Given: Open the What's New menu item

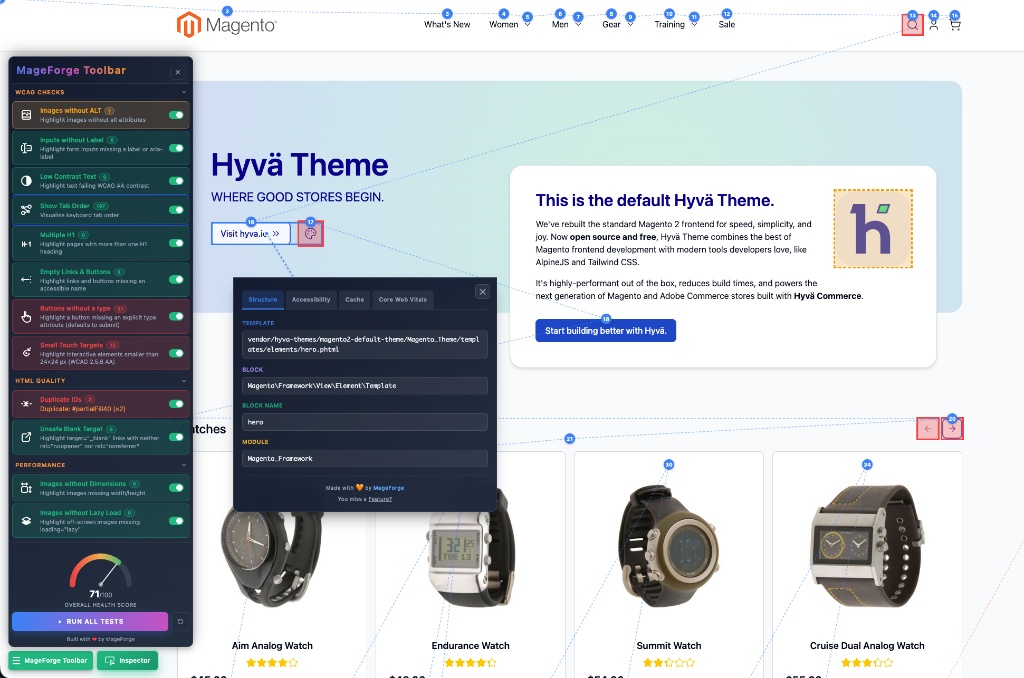Looking at the screenshot, I should pyautogui.click(x=447, y=24).
